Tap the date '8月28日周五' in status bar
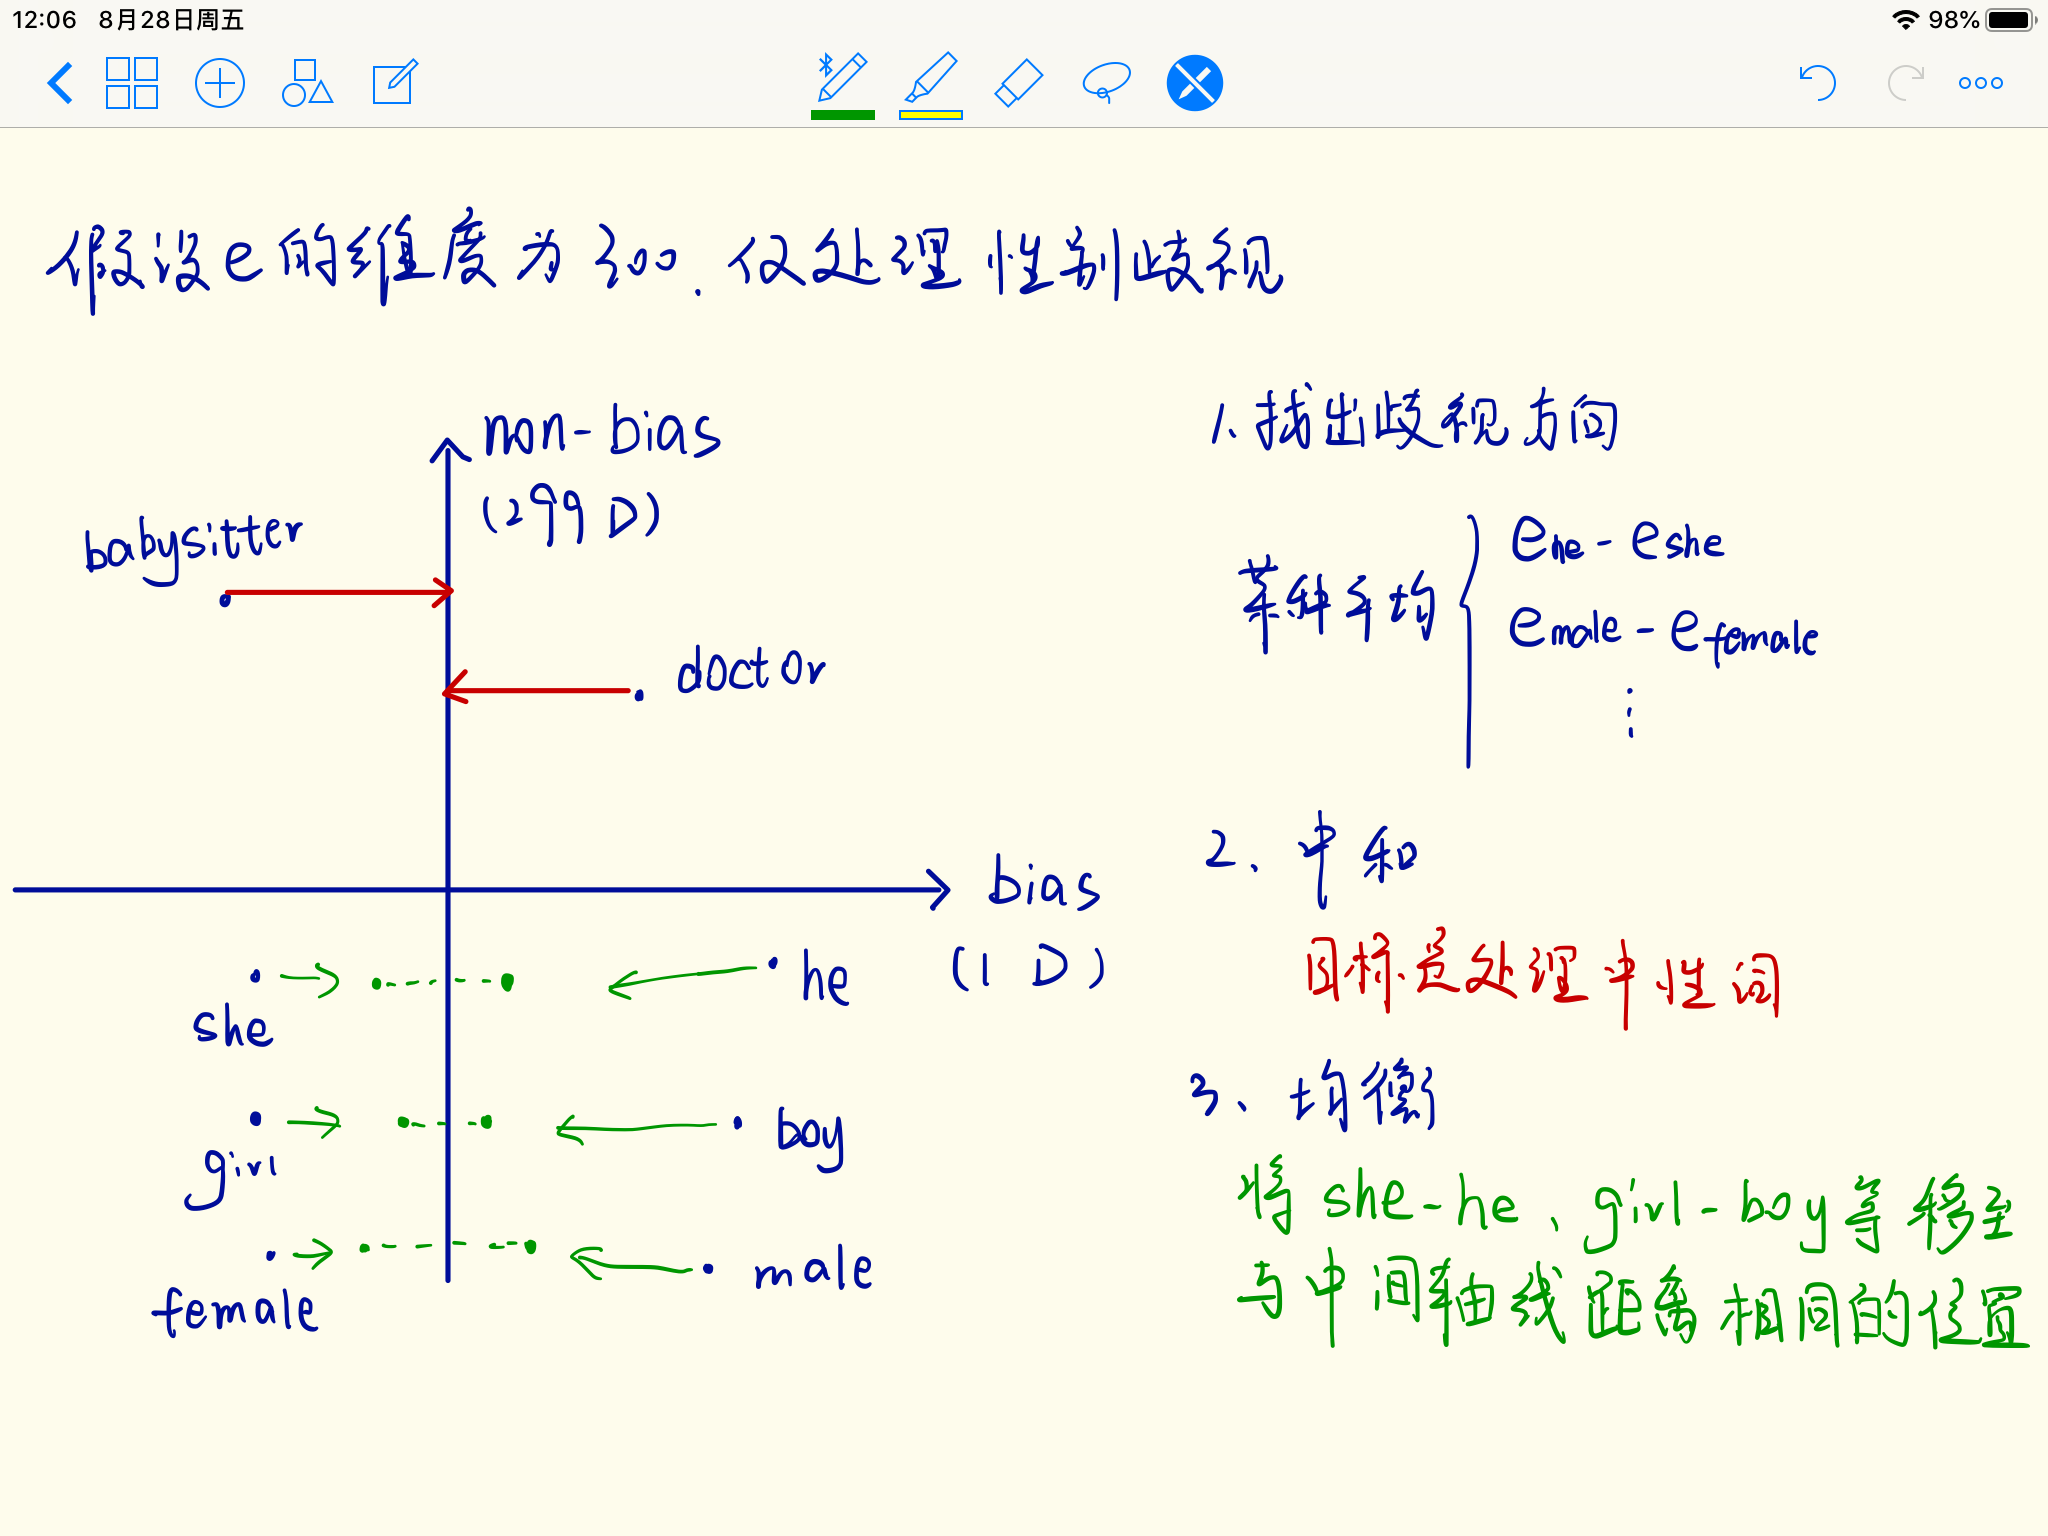 [x=171, y=20]
